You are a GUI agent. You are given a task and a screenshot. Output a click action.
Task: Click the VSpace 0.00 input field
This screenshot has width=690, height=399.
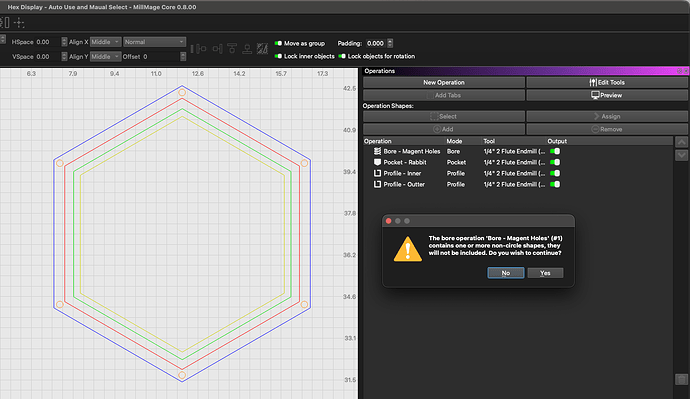(x=48, y=56)
